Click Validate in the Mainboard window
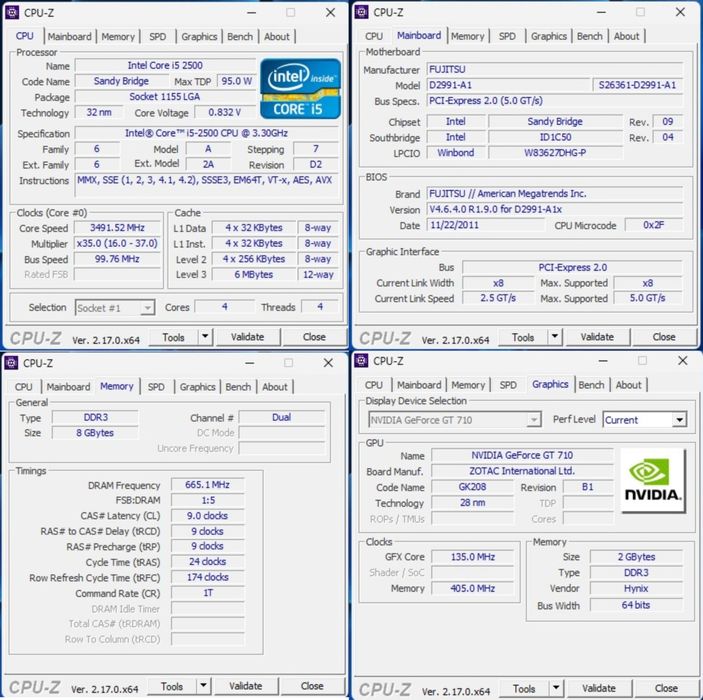The height and width of the screenshot is (700, 703). click(597, 337)
